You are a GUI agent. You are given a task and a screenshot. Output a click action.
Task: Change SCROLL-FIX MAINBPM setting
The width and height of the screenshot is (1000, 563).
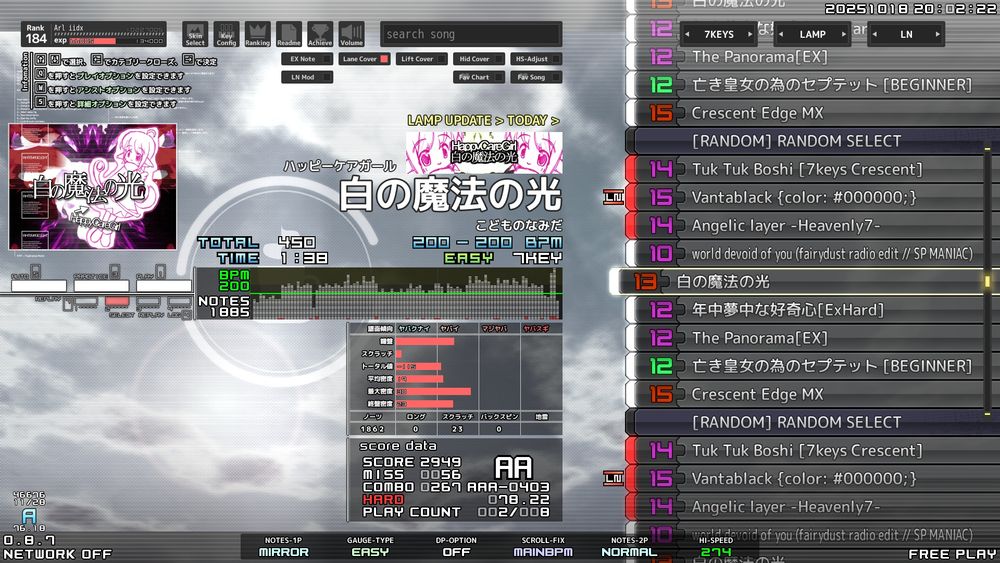(543, 547)
